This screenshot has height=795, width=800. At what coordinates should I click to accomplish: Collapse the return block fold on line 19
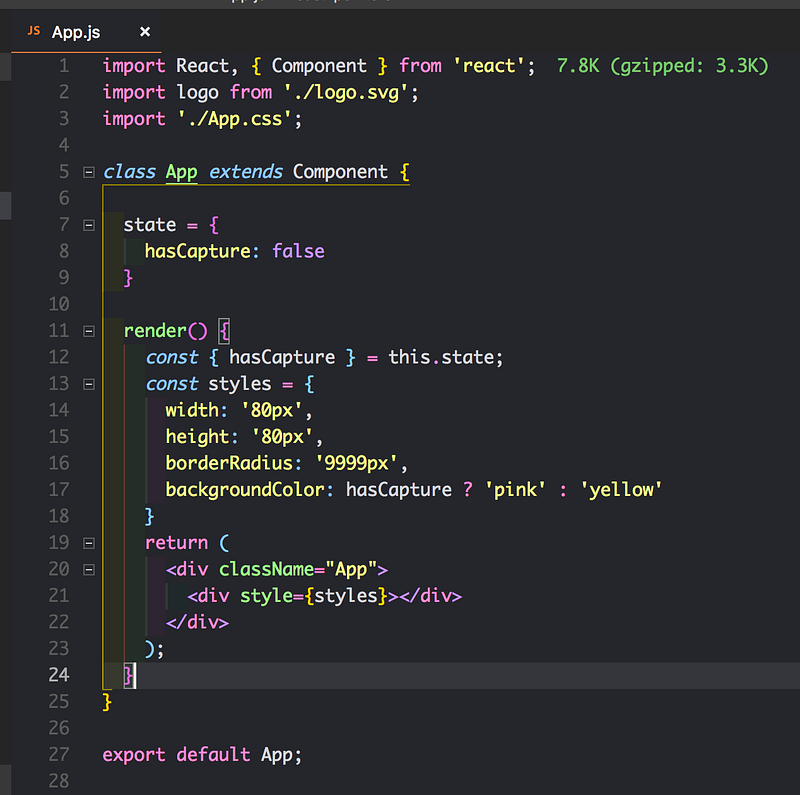(x=89, y=543)
